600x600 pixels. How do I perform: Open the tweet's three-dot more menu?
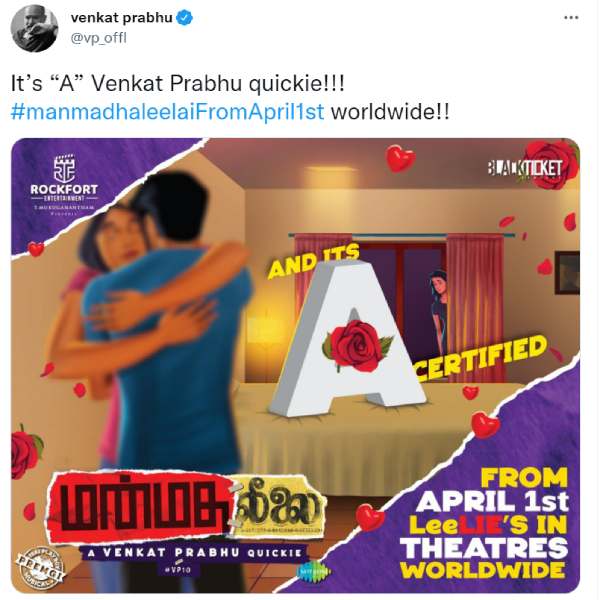(571, 18)
